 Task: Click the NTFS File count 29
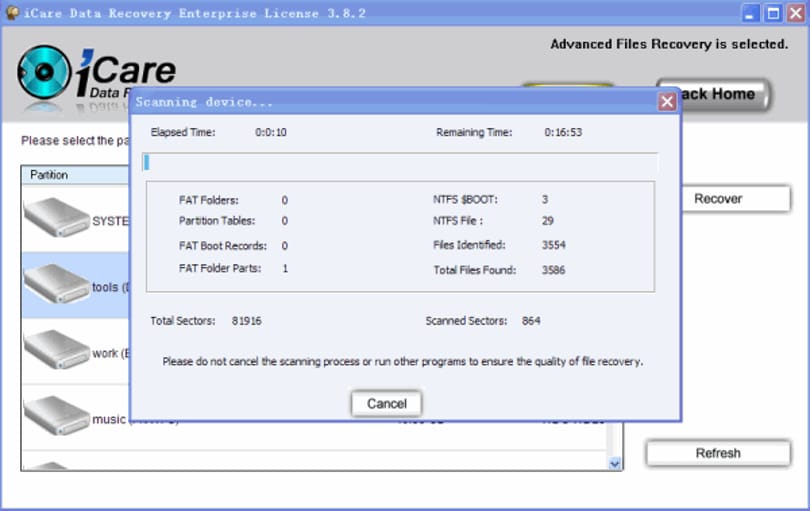click(x=548, y=221)
